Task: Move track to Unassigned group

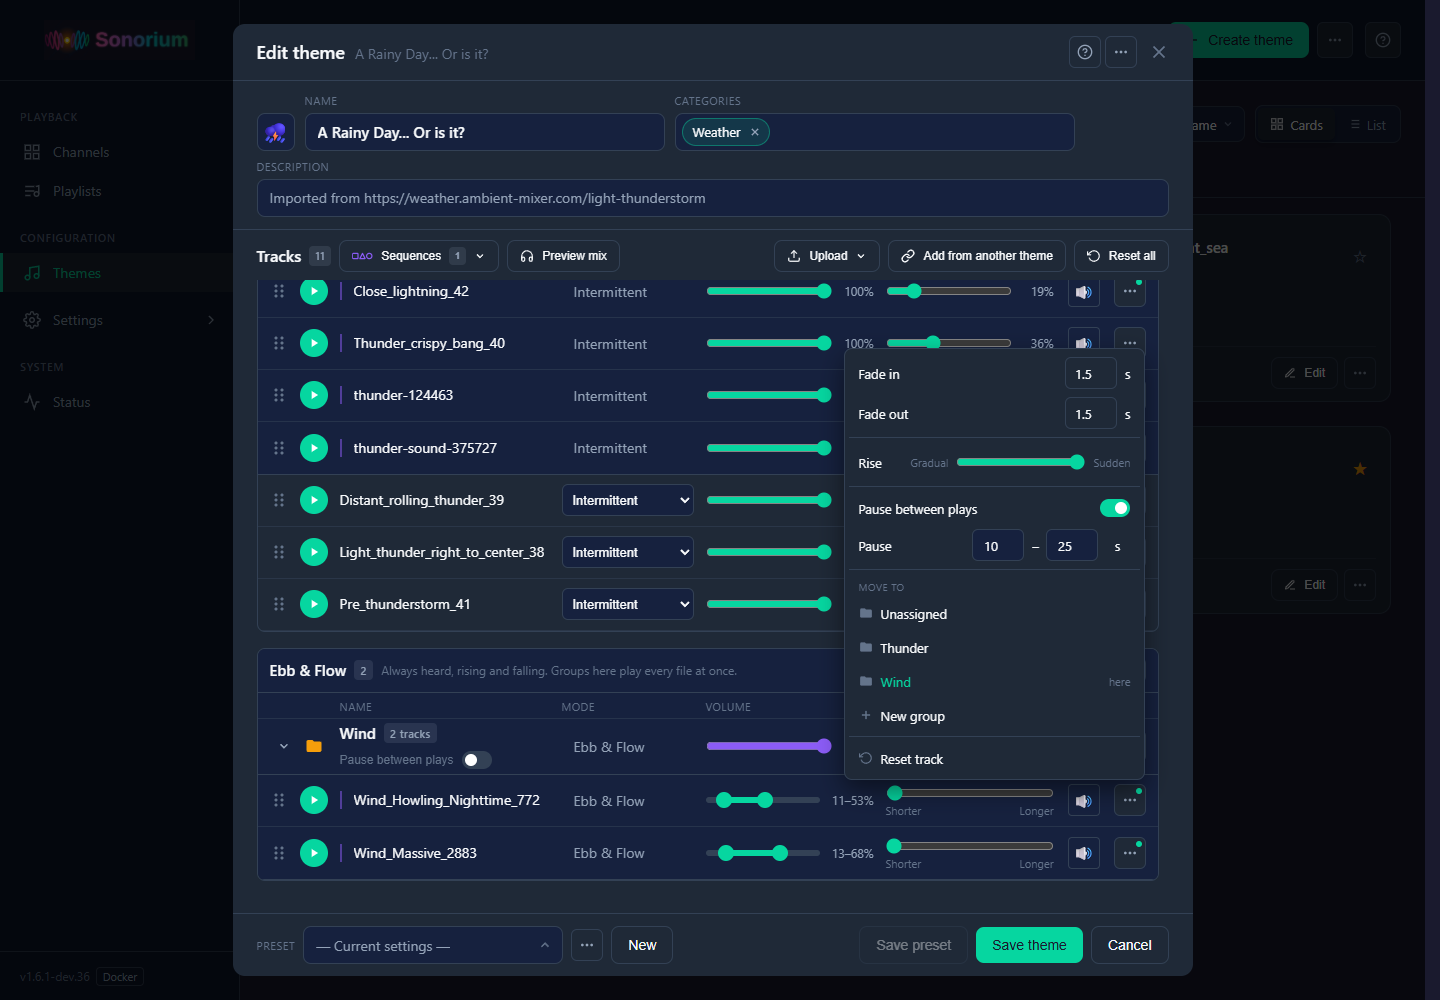Action: click(994, 614)
